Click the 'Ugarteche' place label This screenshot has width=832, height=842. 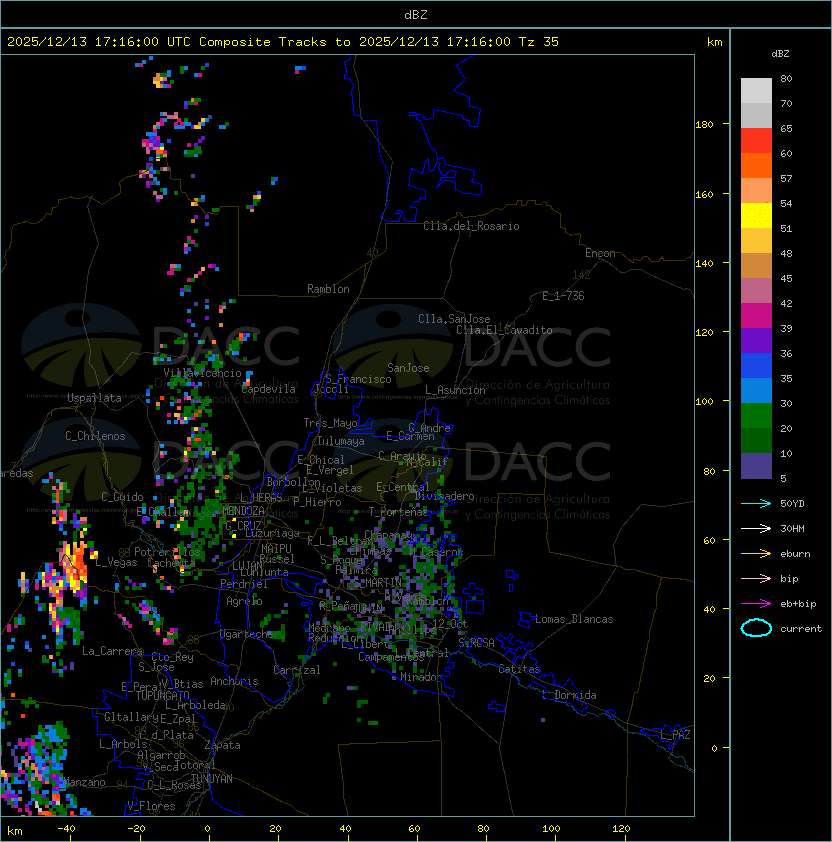click(247, 634)
